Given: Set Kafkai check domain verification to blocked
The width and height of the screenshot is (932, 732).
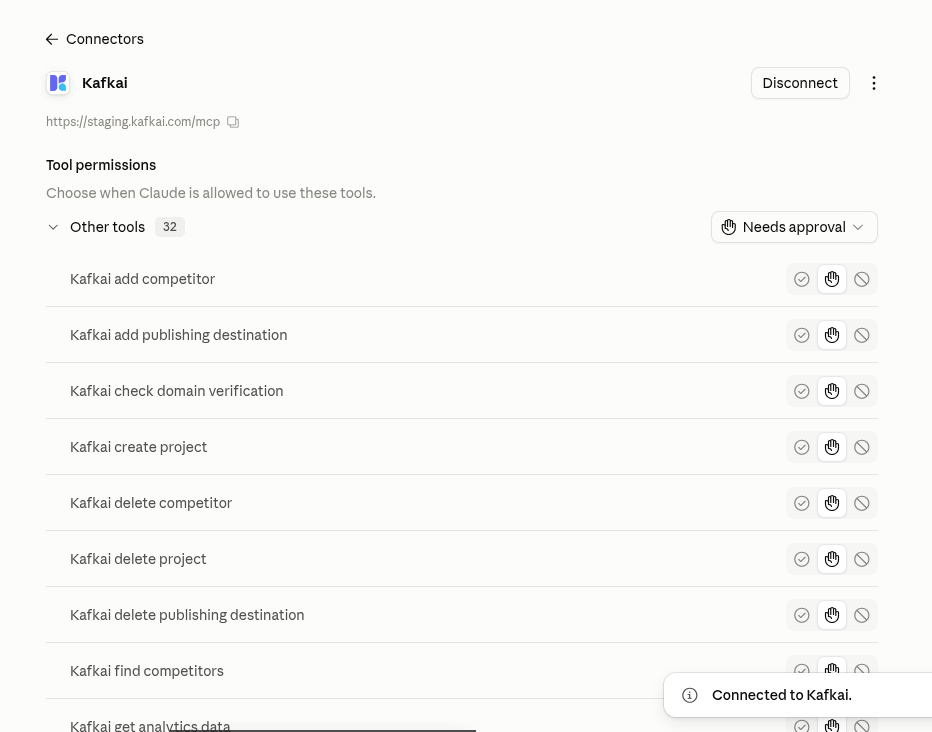Looking at the screenshot, I should pos(862,391).
